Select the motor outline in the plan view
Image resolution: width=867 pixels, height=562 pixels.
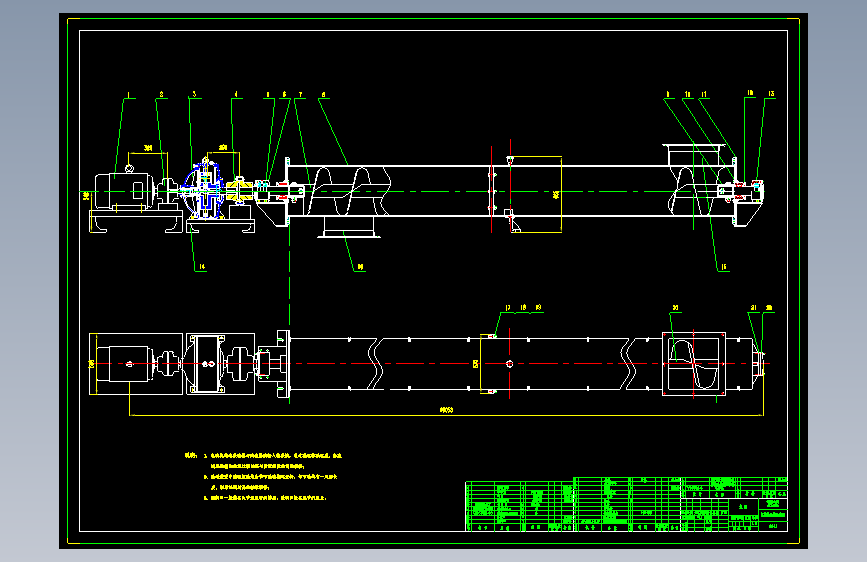(124, 363)
